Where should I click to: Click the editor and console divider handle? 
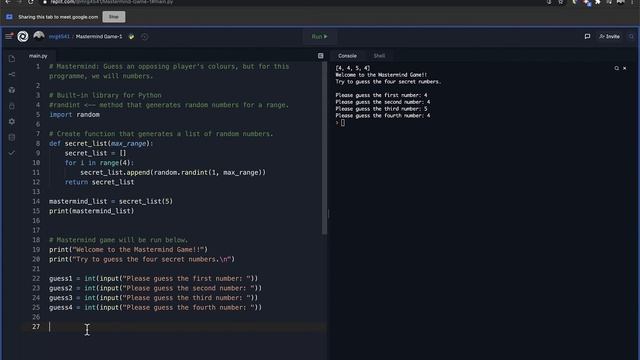click(329, 213)
